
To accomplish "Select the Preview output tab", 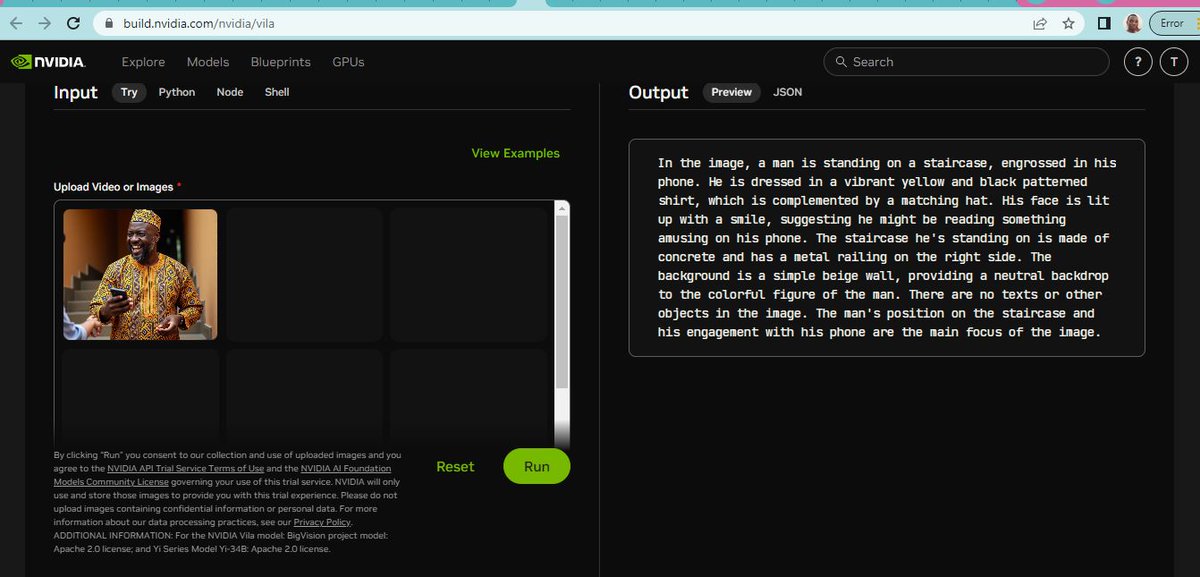I will click(x=731, y=92).
